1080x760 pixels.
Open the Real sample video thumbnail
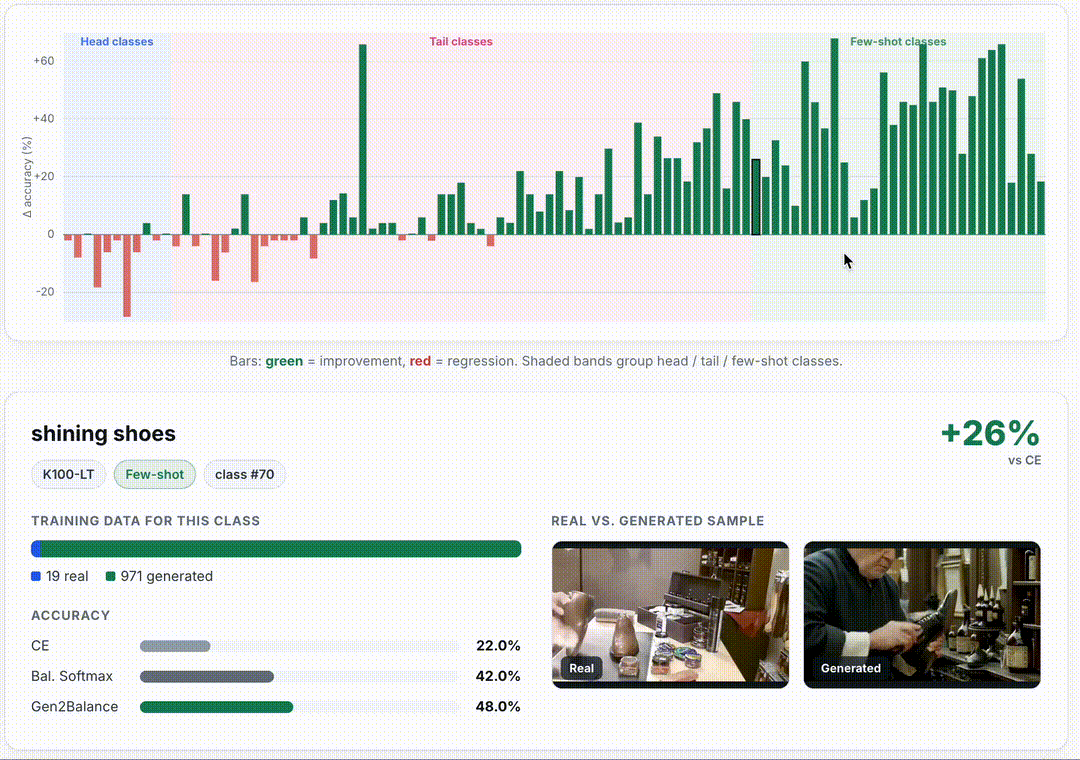pos(670,615)
